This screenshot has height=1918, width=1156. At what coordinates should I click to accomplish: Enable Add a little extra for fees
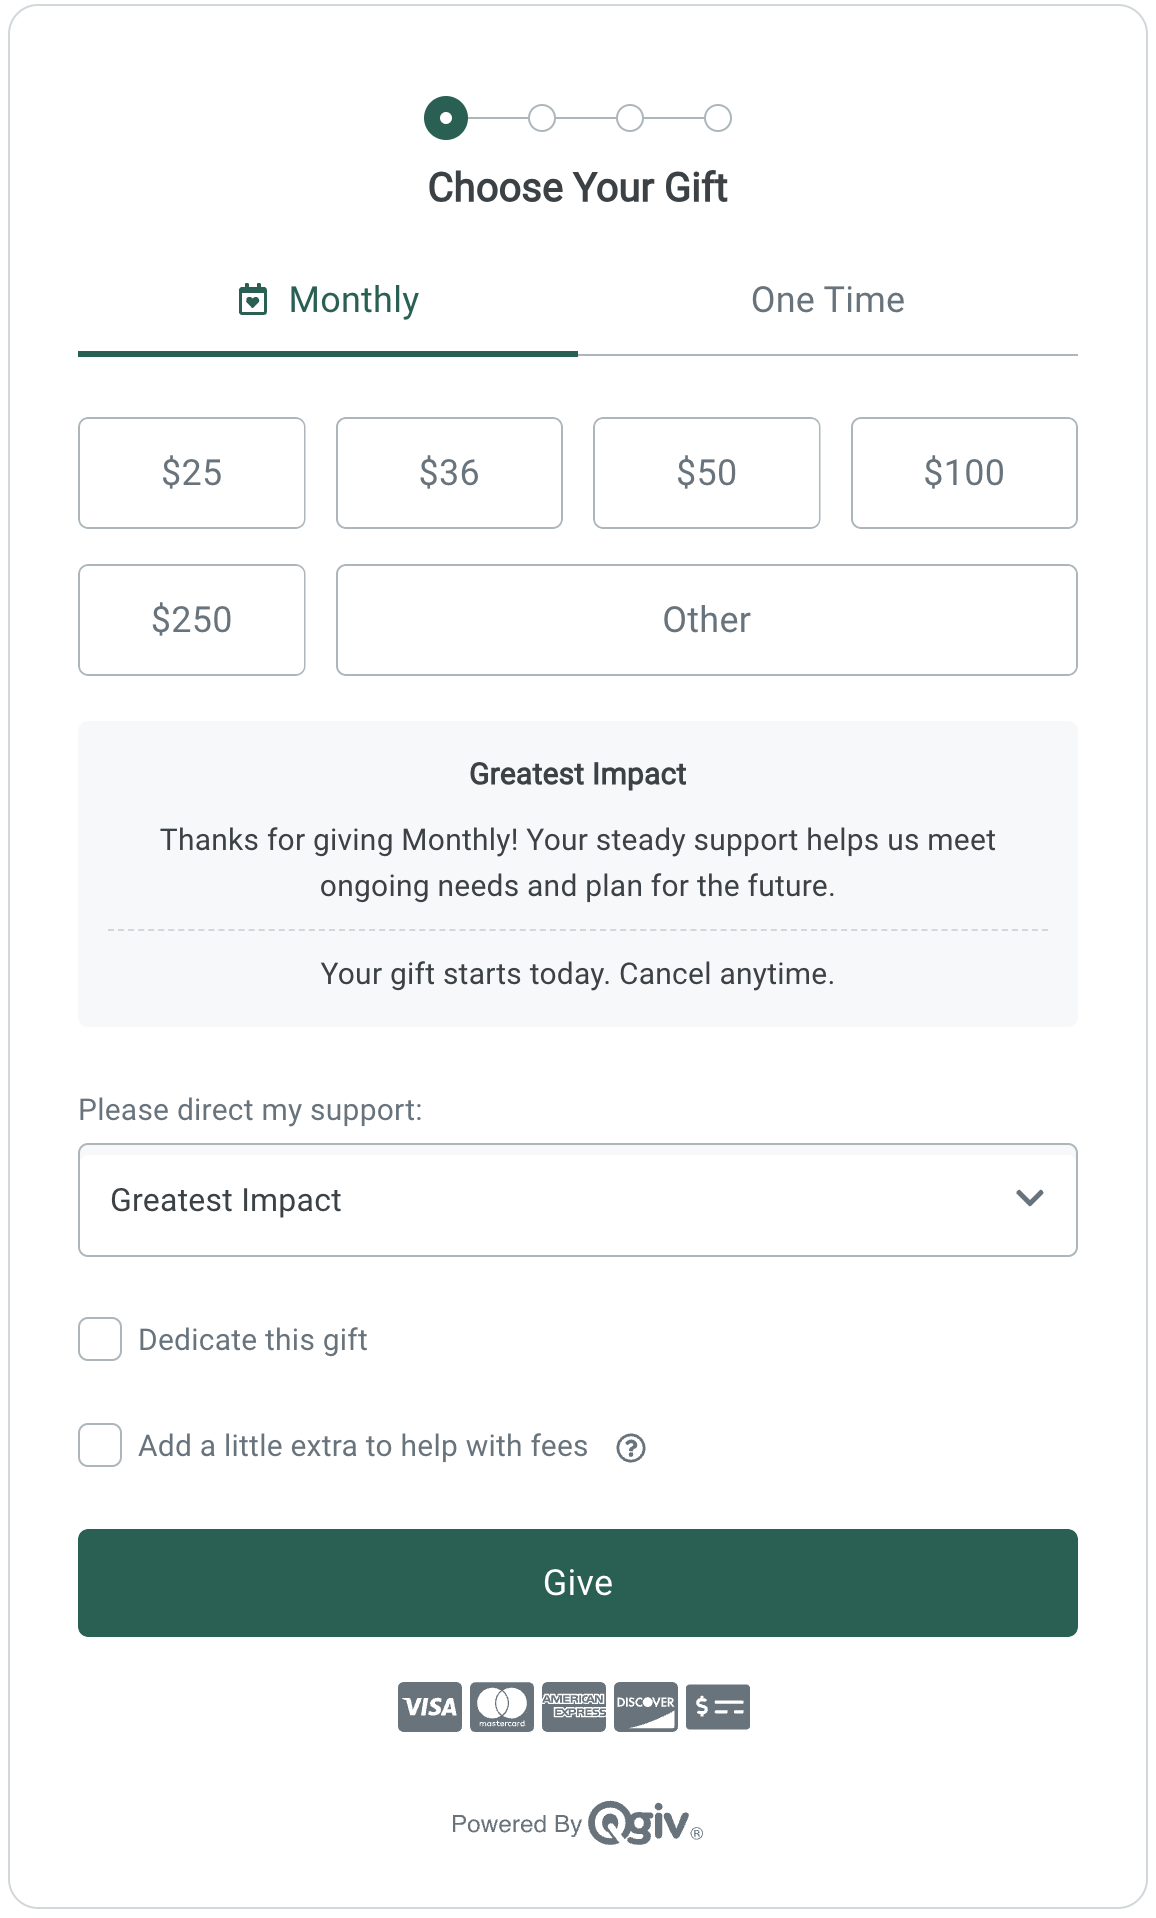coord(100,1445)
